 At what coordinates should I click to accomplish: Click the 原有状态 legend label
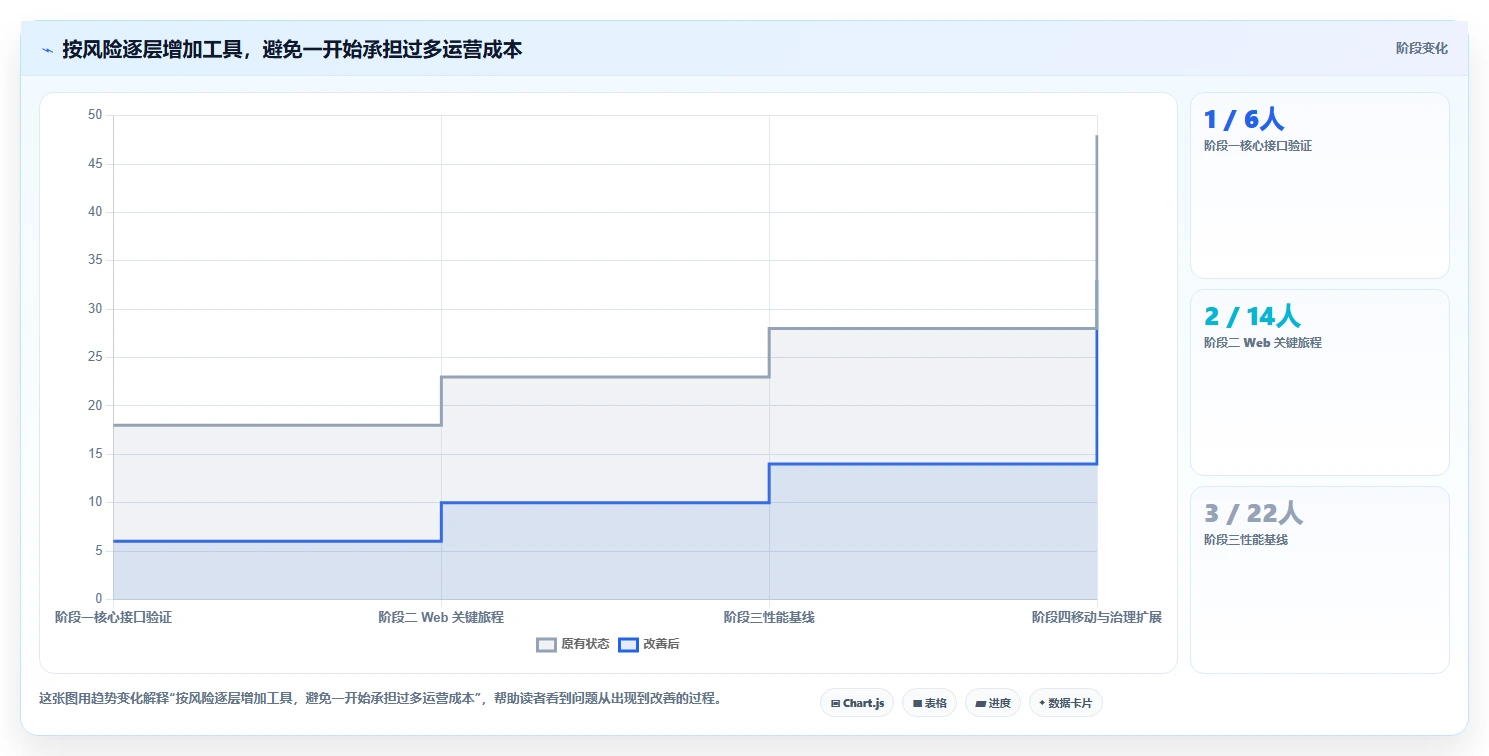click(x=585, y=645)
